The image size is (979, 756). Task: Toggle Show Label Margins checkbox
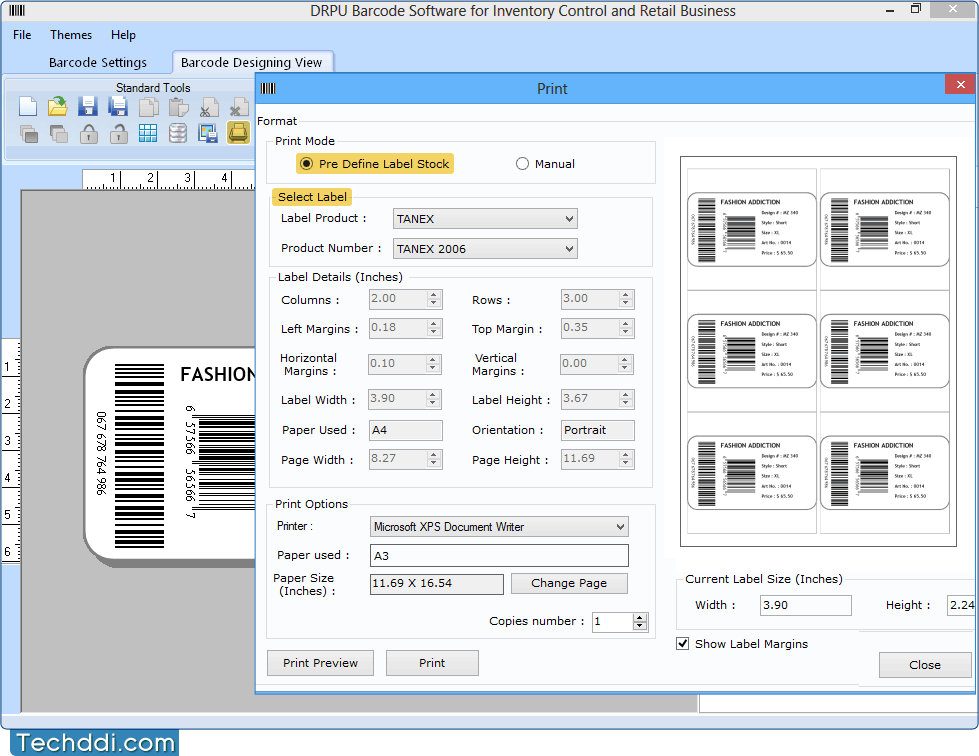pos(682,644)
